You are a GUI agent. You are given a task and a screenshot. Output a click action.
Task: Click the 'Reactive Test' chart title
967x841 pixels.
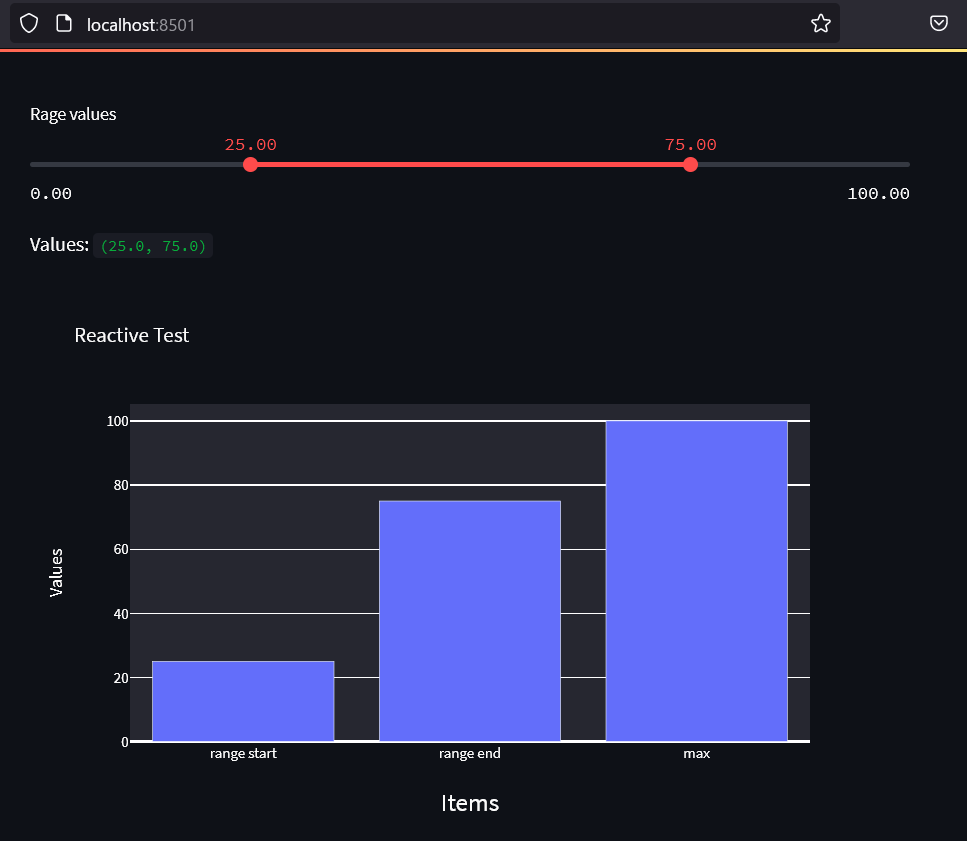tap(132, 335)
